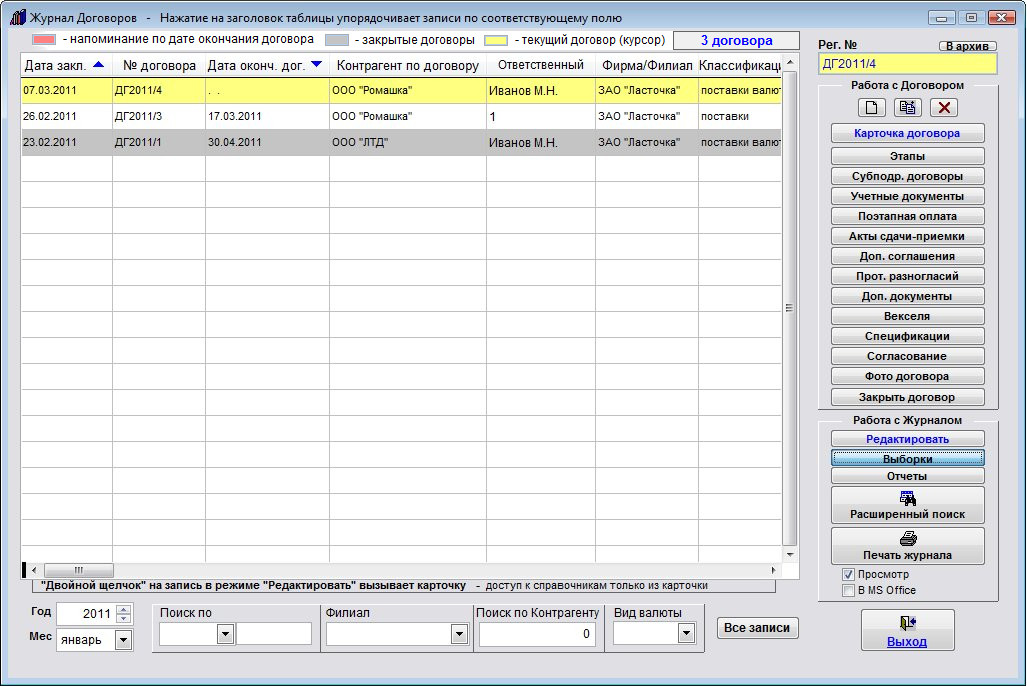
Task: Sort by the Дата оконч. дог. column arrow
Action: [x=316, y=65]
